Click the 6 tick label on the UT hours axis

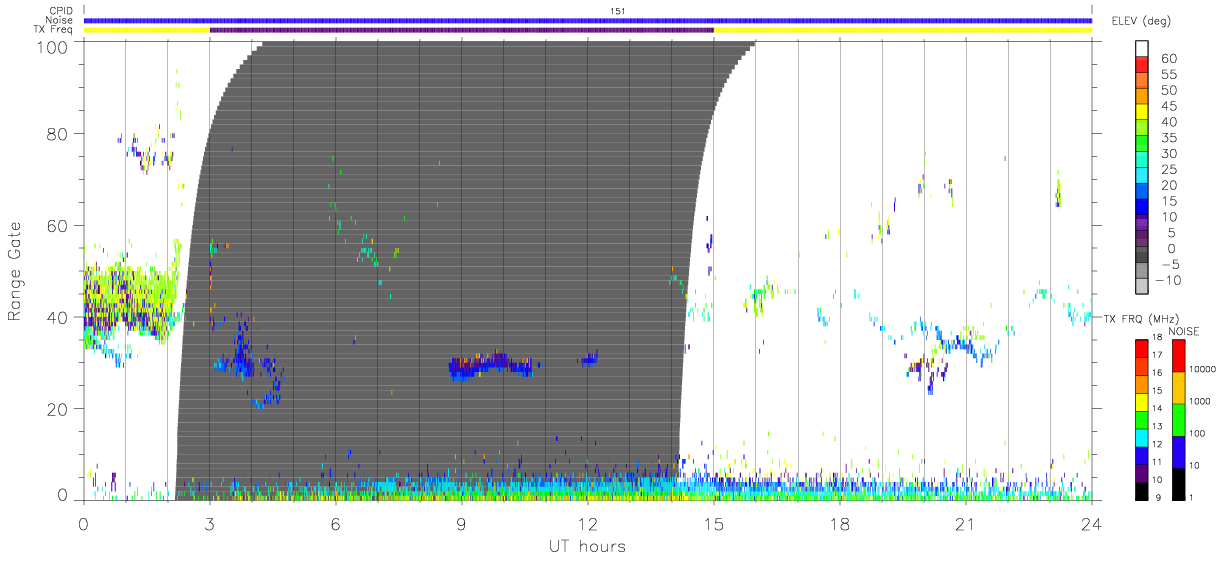pos(336,522)
